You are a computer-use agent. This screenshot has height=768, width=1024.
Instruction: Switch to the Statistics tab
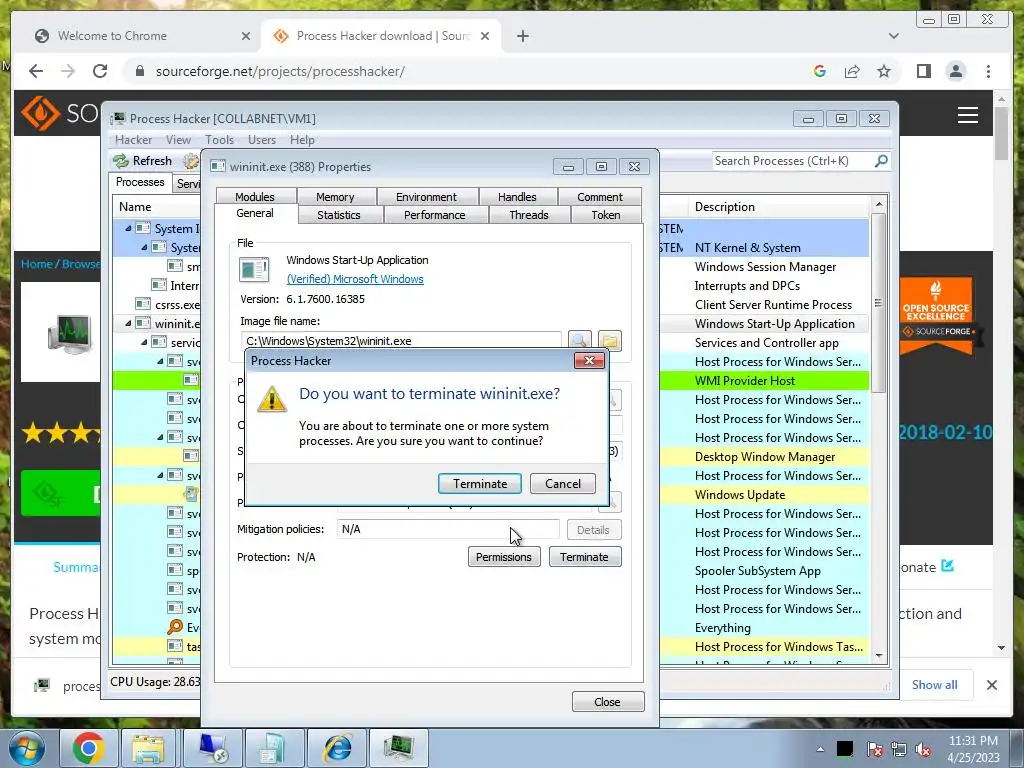click(x=338, y=215)
